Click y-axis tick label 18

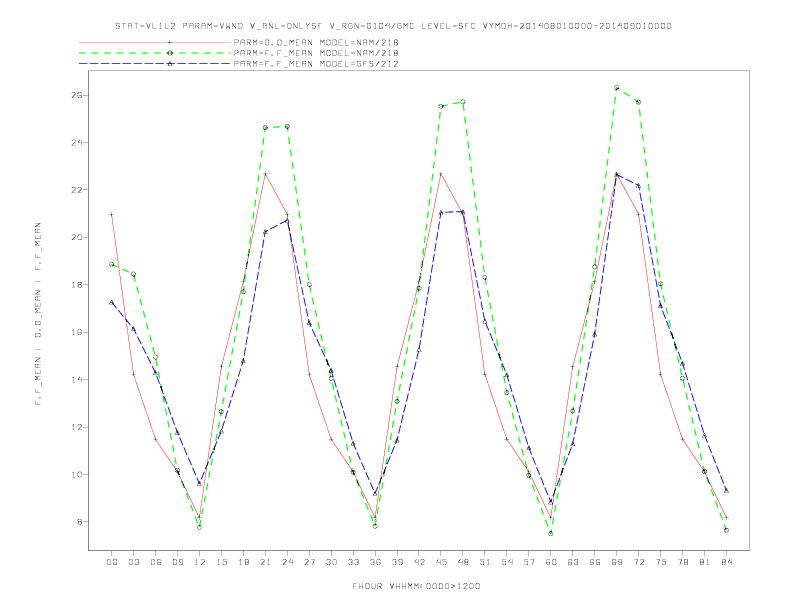(x=76, y=285)
